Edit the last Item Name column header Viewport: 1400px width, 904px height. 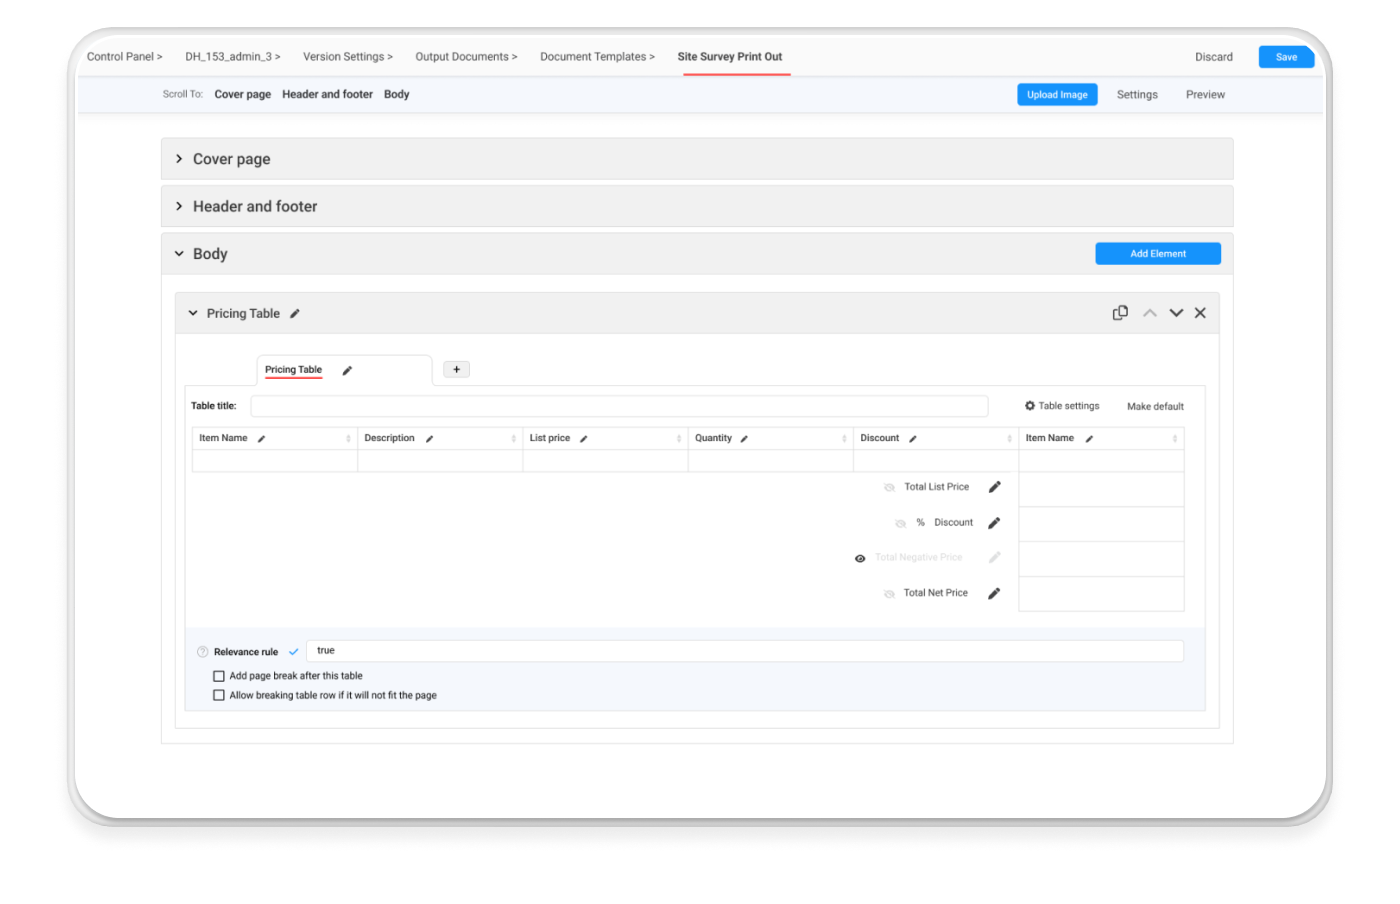(x=1089, y=439)
